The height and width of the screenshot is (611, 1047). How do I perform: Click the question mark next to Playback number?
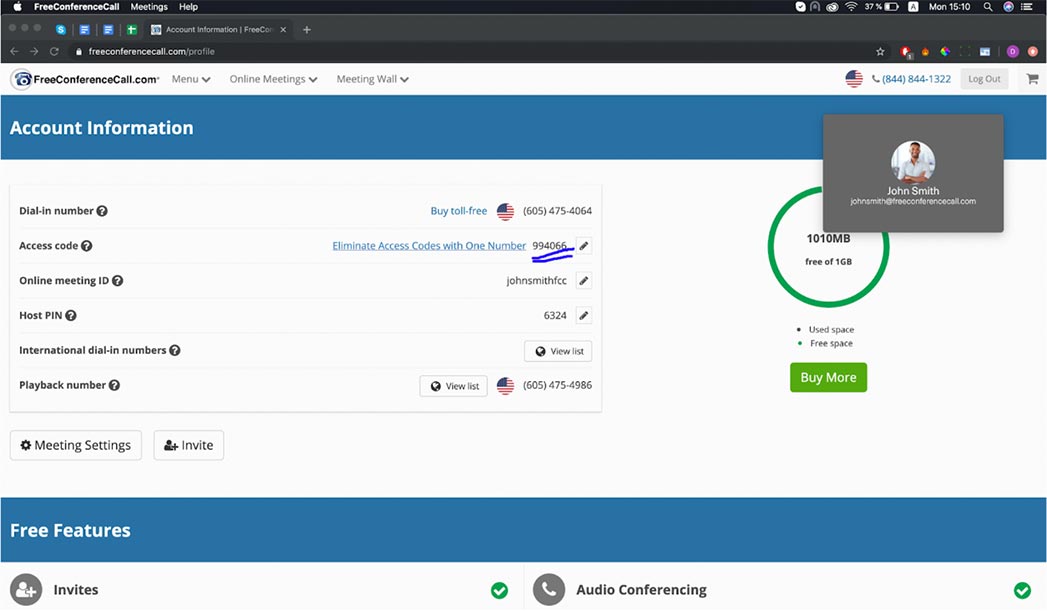[114, 386]
